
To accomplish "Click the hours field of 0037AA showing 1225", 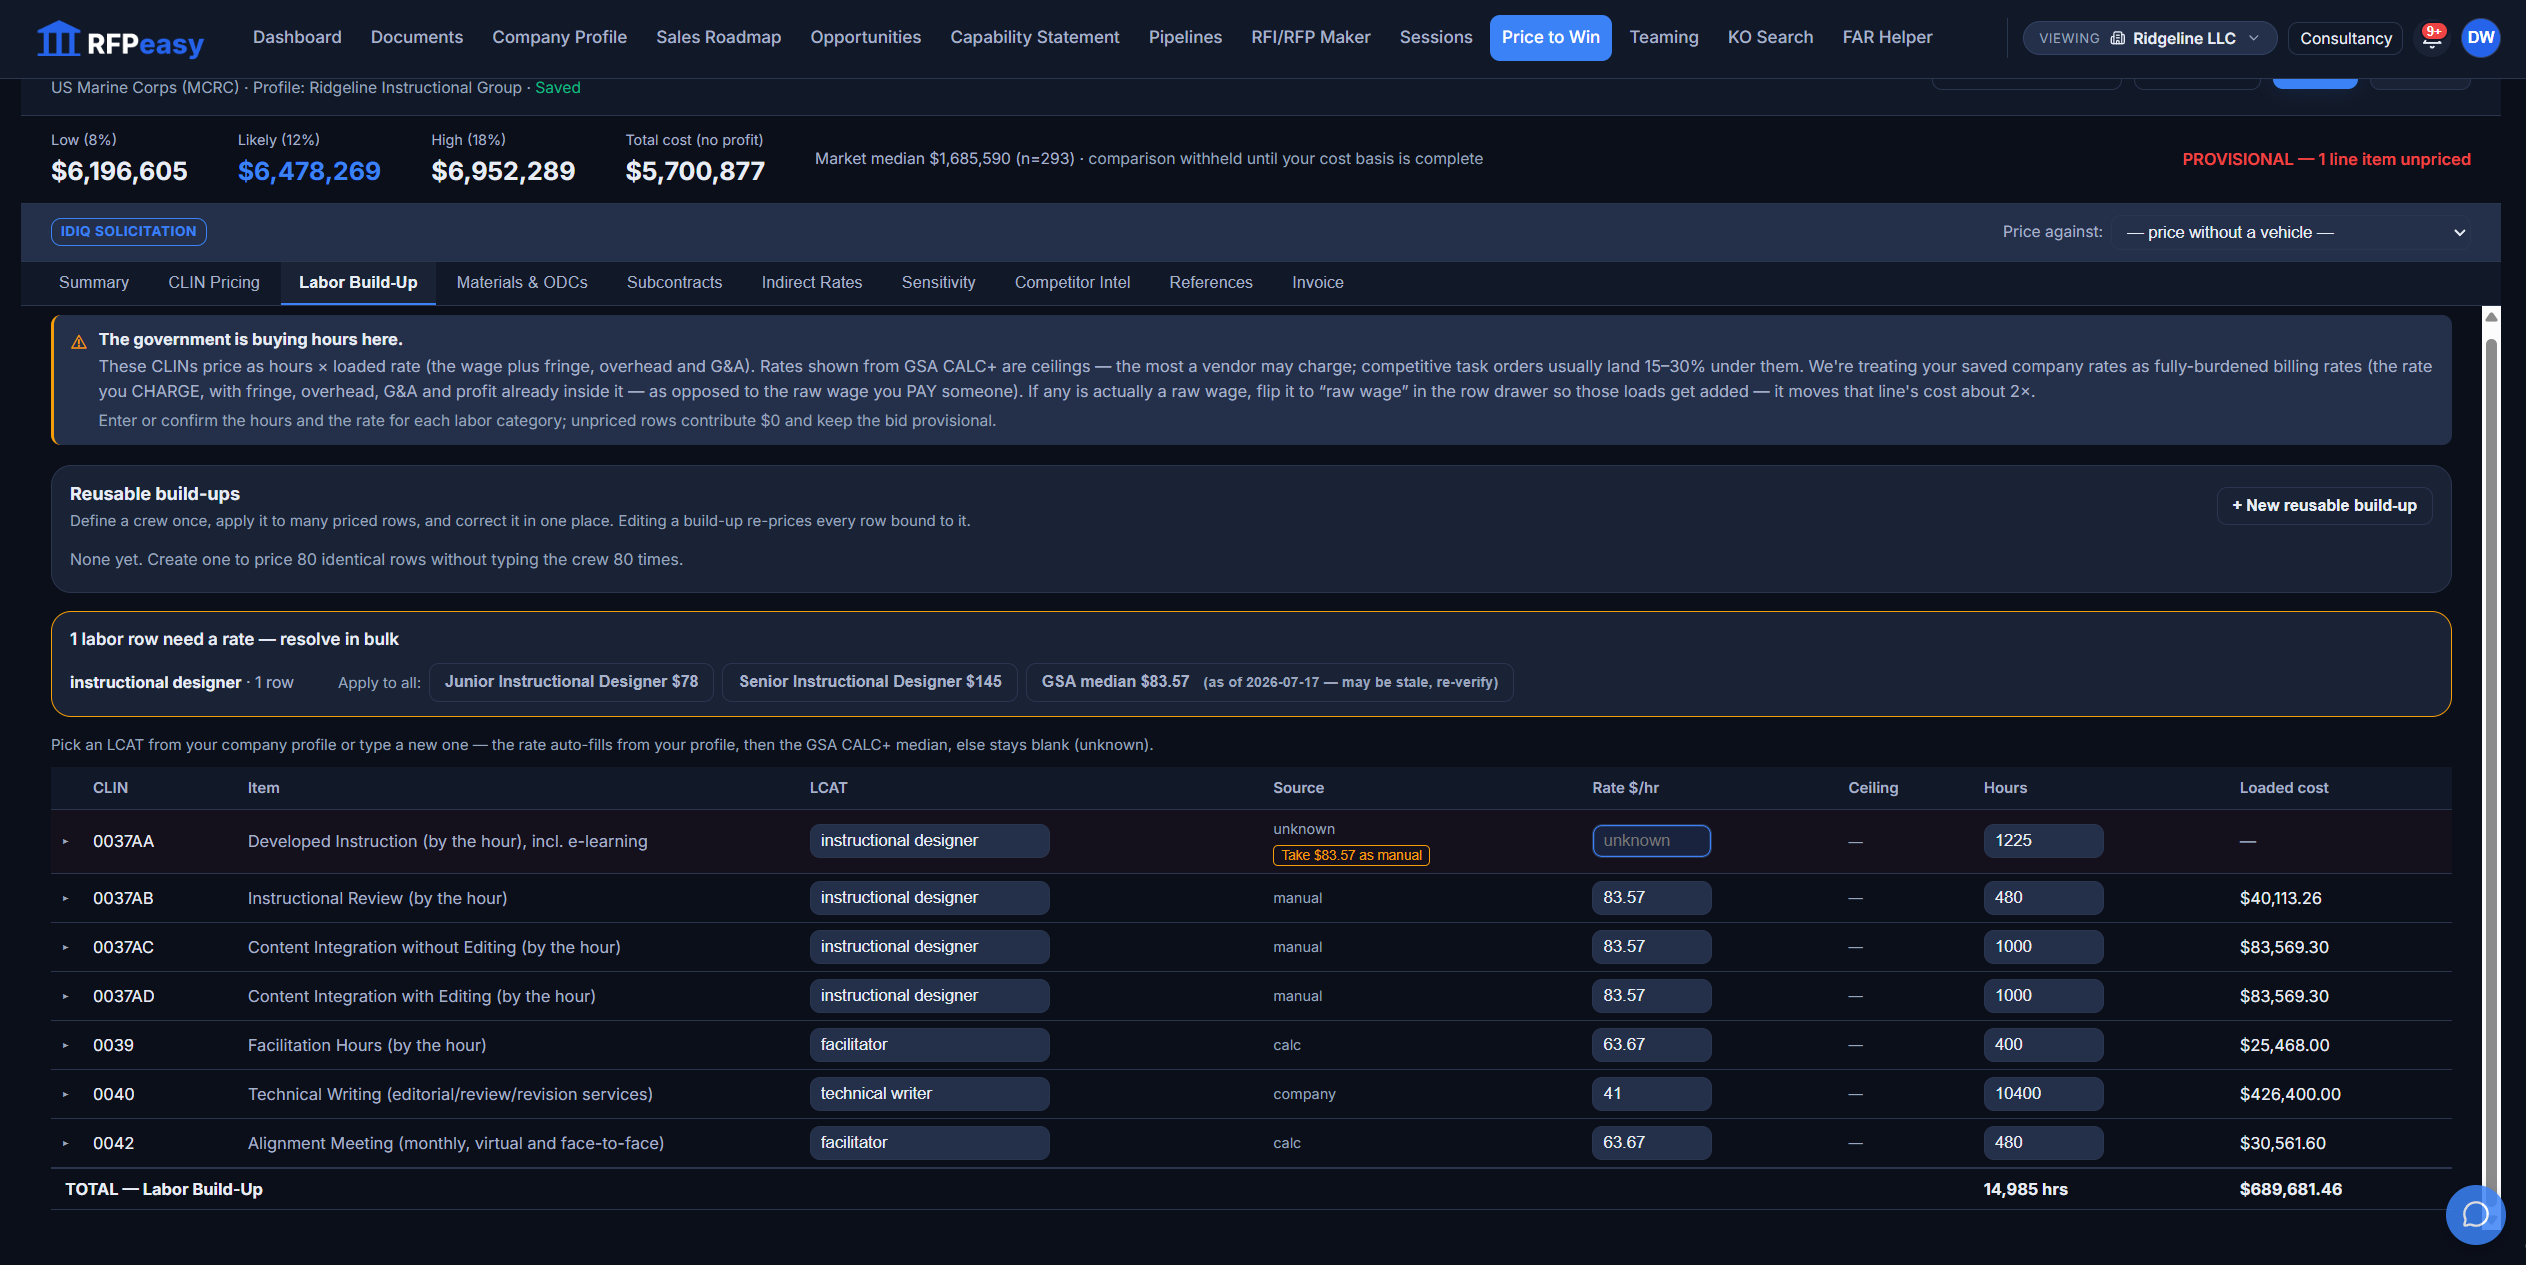I will (x=2043, y=841).
